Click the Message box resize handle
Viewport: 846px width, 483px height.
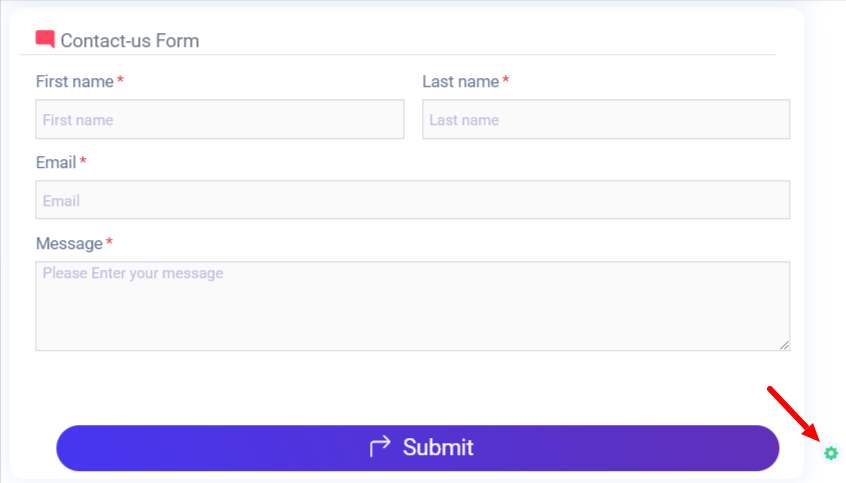pyautogui.click(x=784, y=345)
